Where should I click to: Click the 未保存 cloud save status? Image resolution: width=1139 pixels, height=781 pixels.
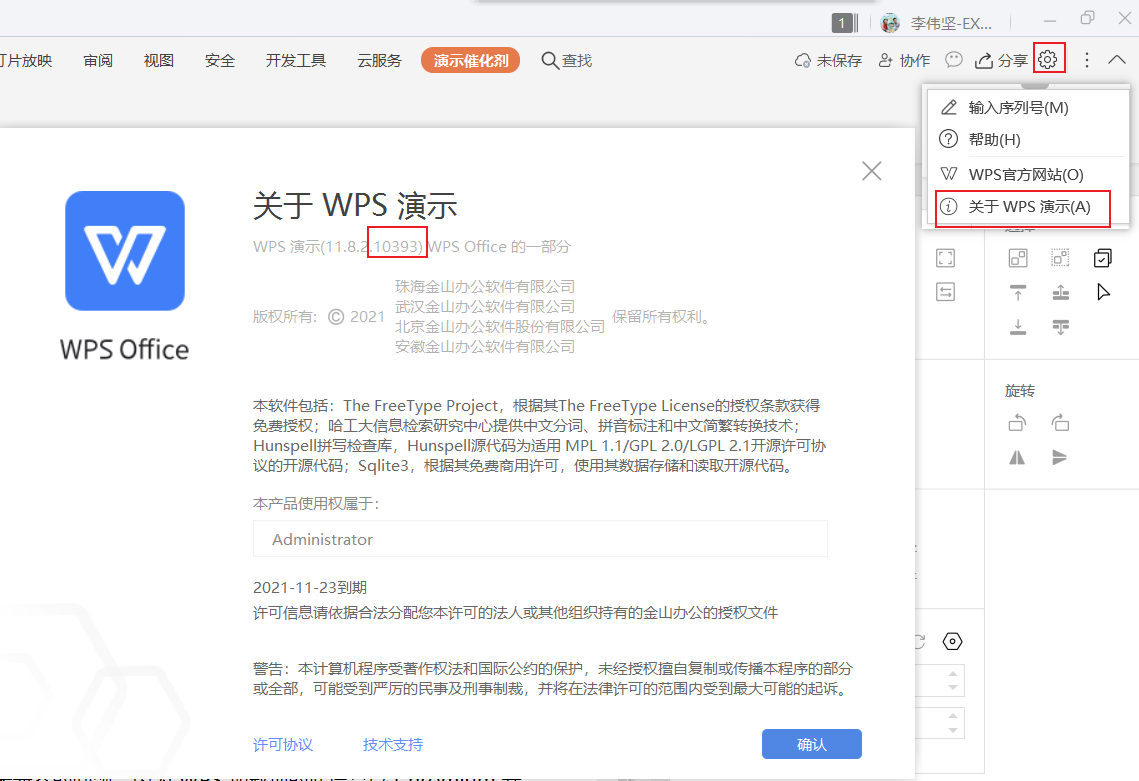tap(828, 60)
